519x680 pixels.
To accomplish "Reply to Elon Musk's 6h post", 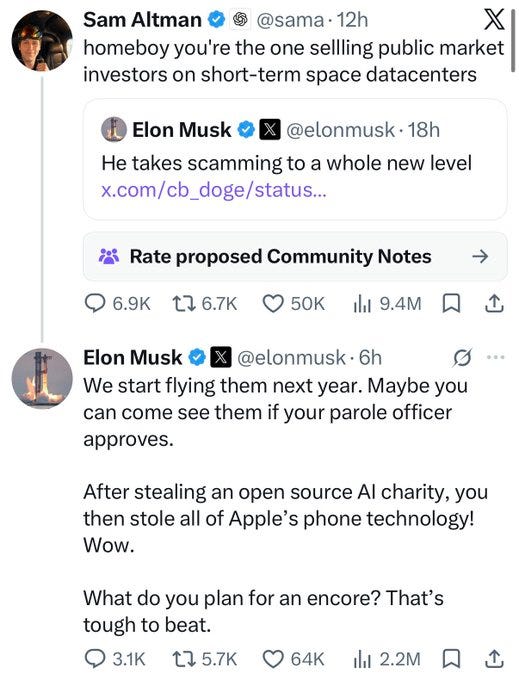I will pos(114,659).
